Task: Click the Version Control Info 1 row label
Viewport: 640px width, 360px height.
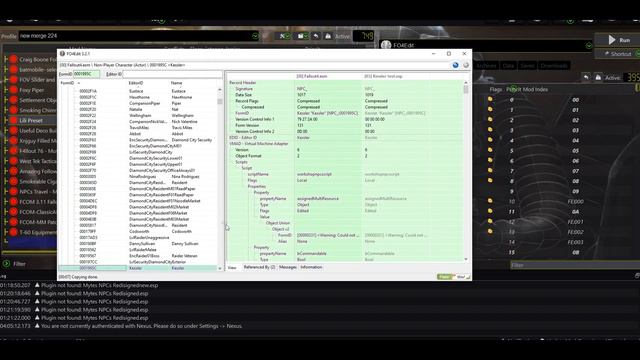Action: click(255, 119)
